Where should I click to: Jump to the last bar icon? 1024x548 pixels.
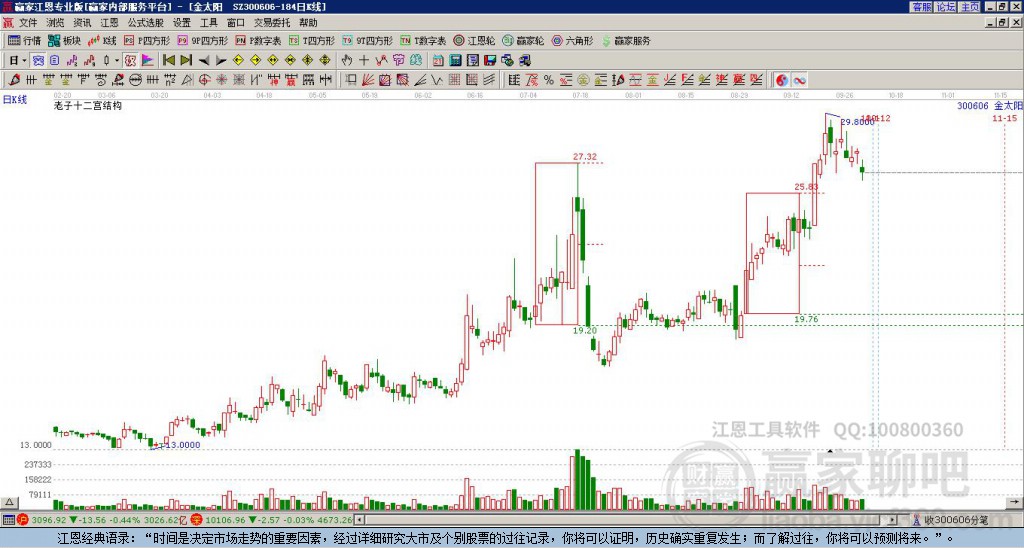186,60
